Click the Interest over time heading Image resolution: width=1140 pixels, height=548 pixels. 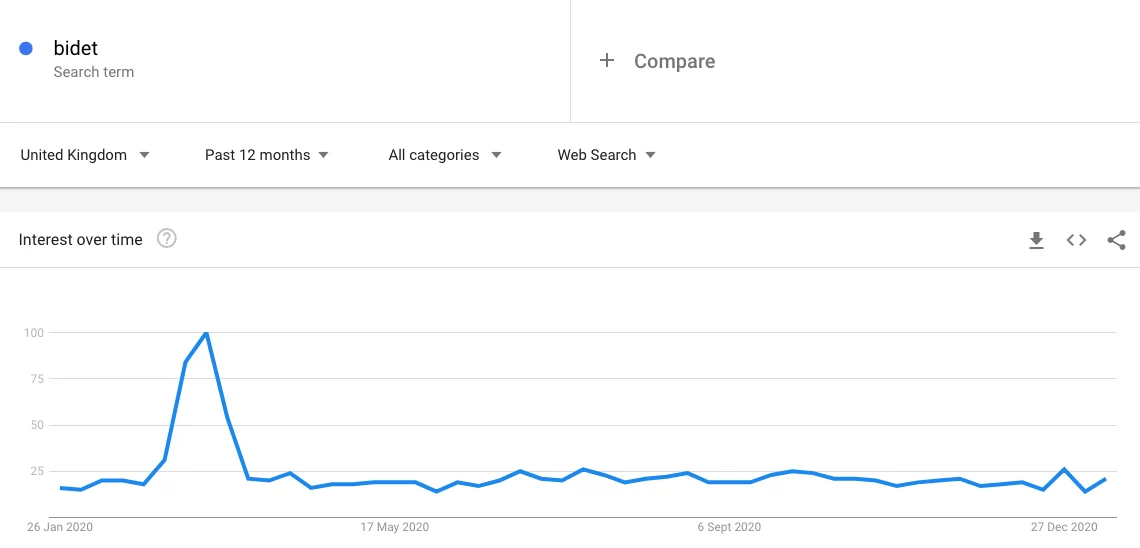point(81,240)
